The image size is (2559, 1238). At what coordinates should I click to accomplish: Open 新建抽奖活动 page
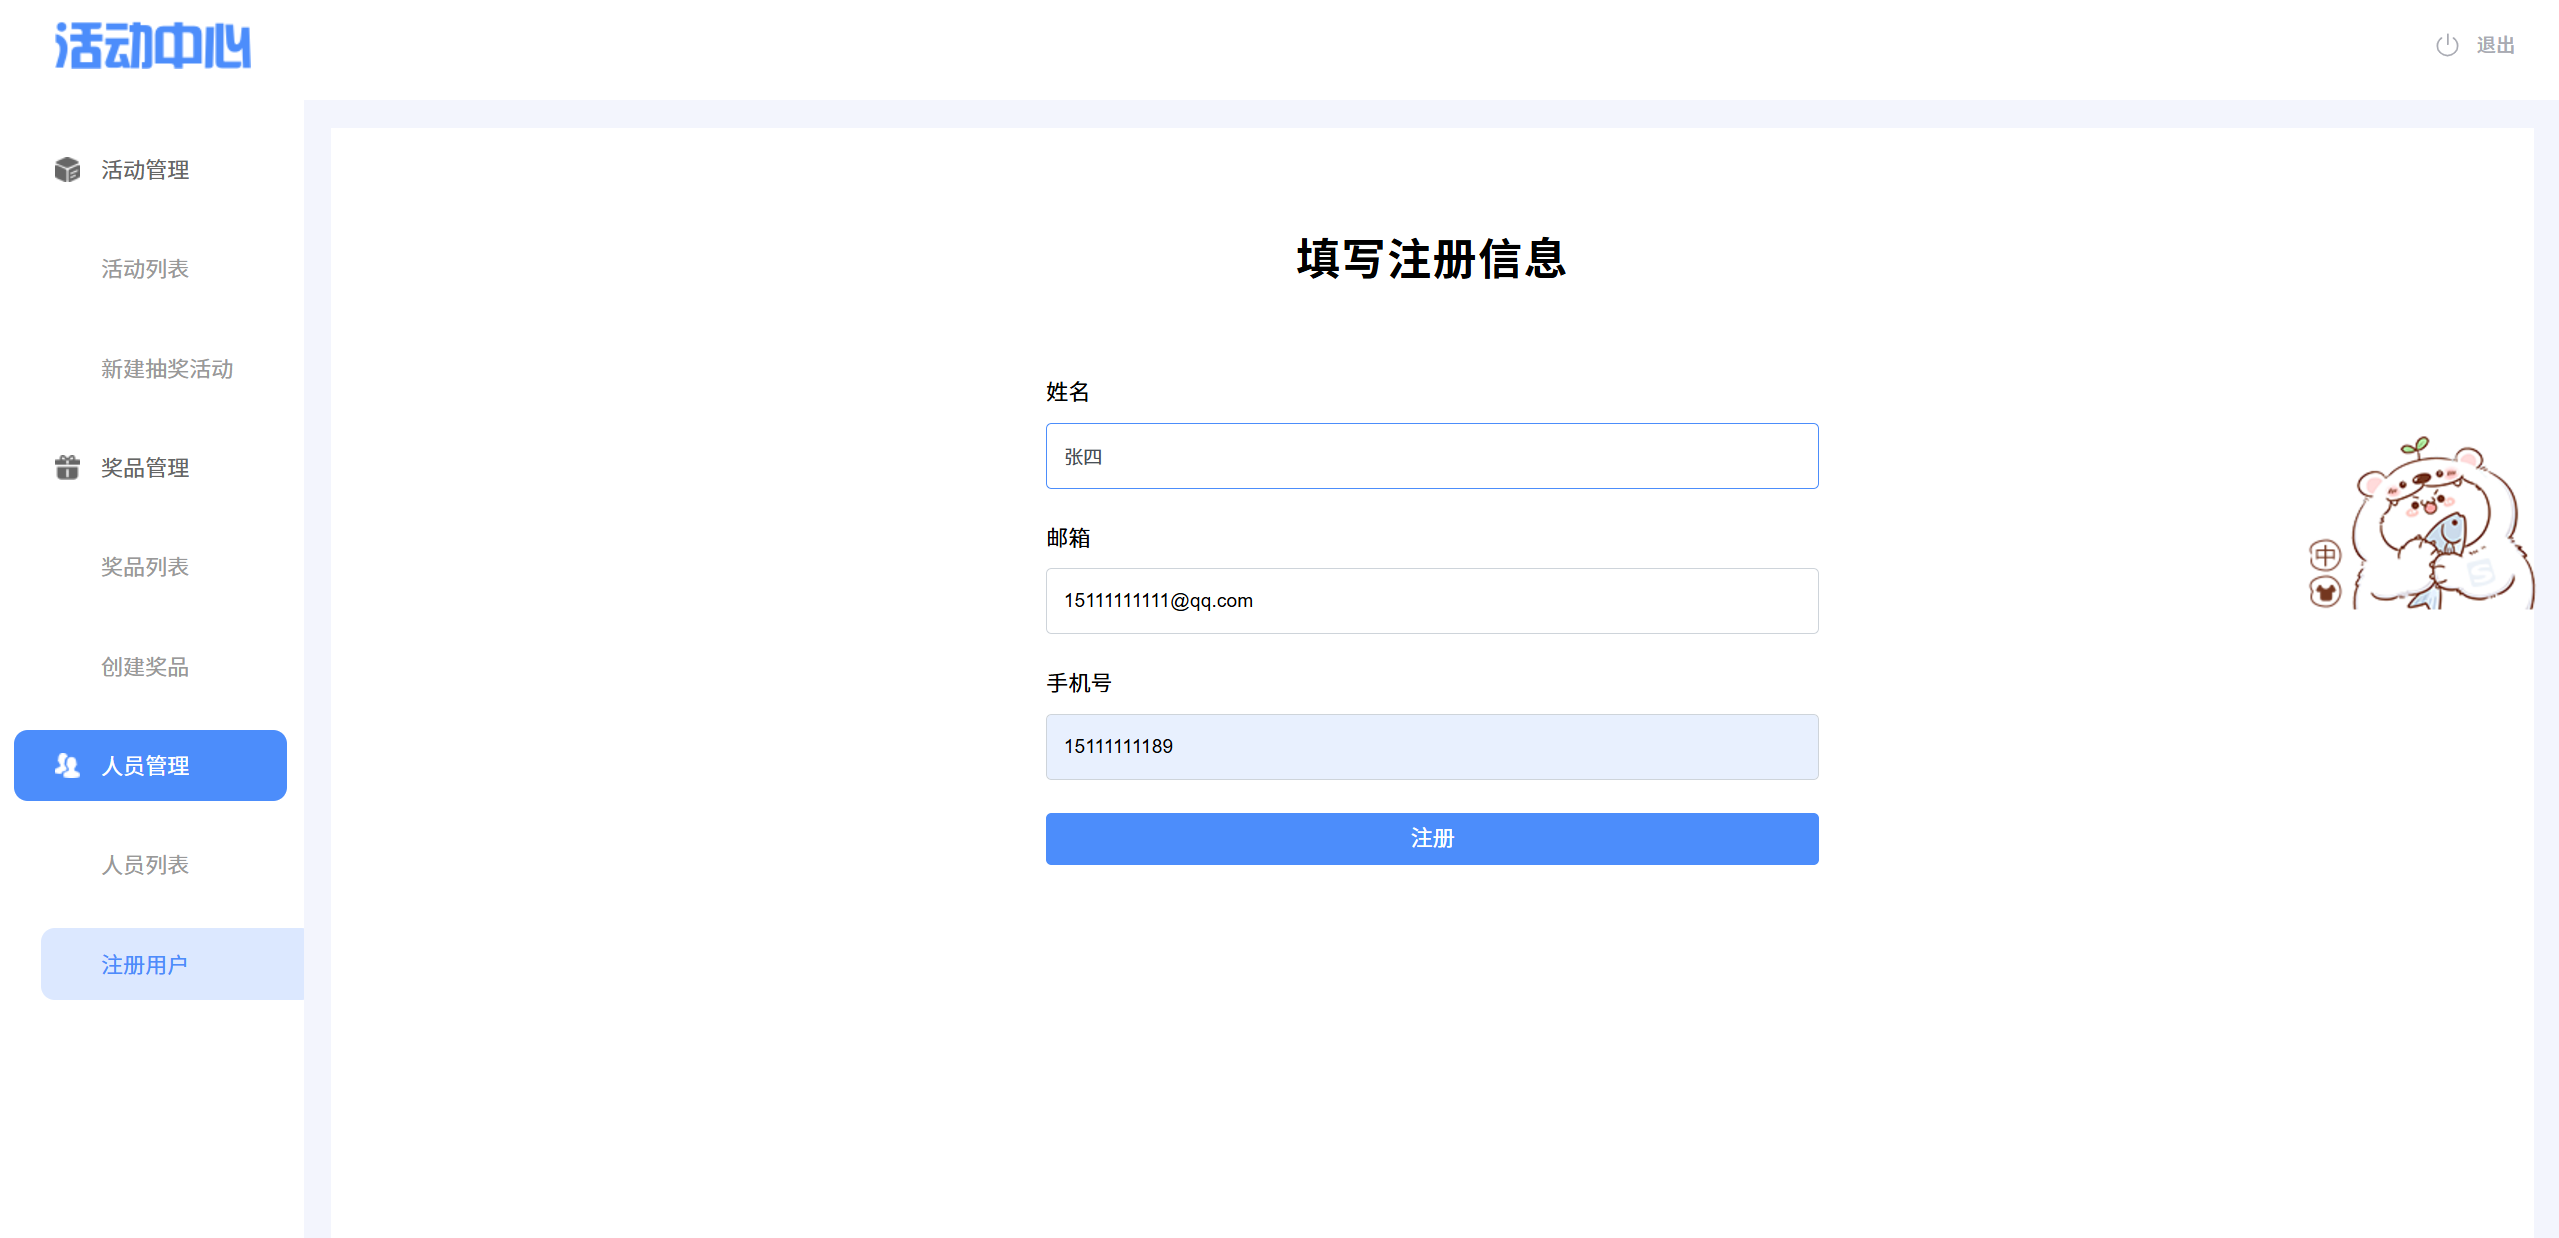[x=167, y=369]
